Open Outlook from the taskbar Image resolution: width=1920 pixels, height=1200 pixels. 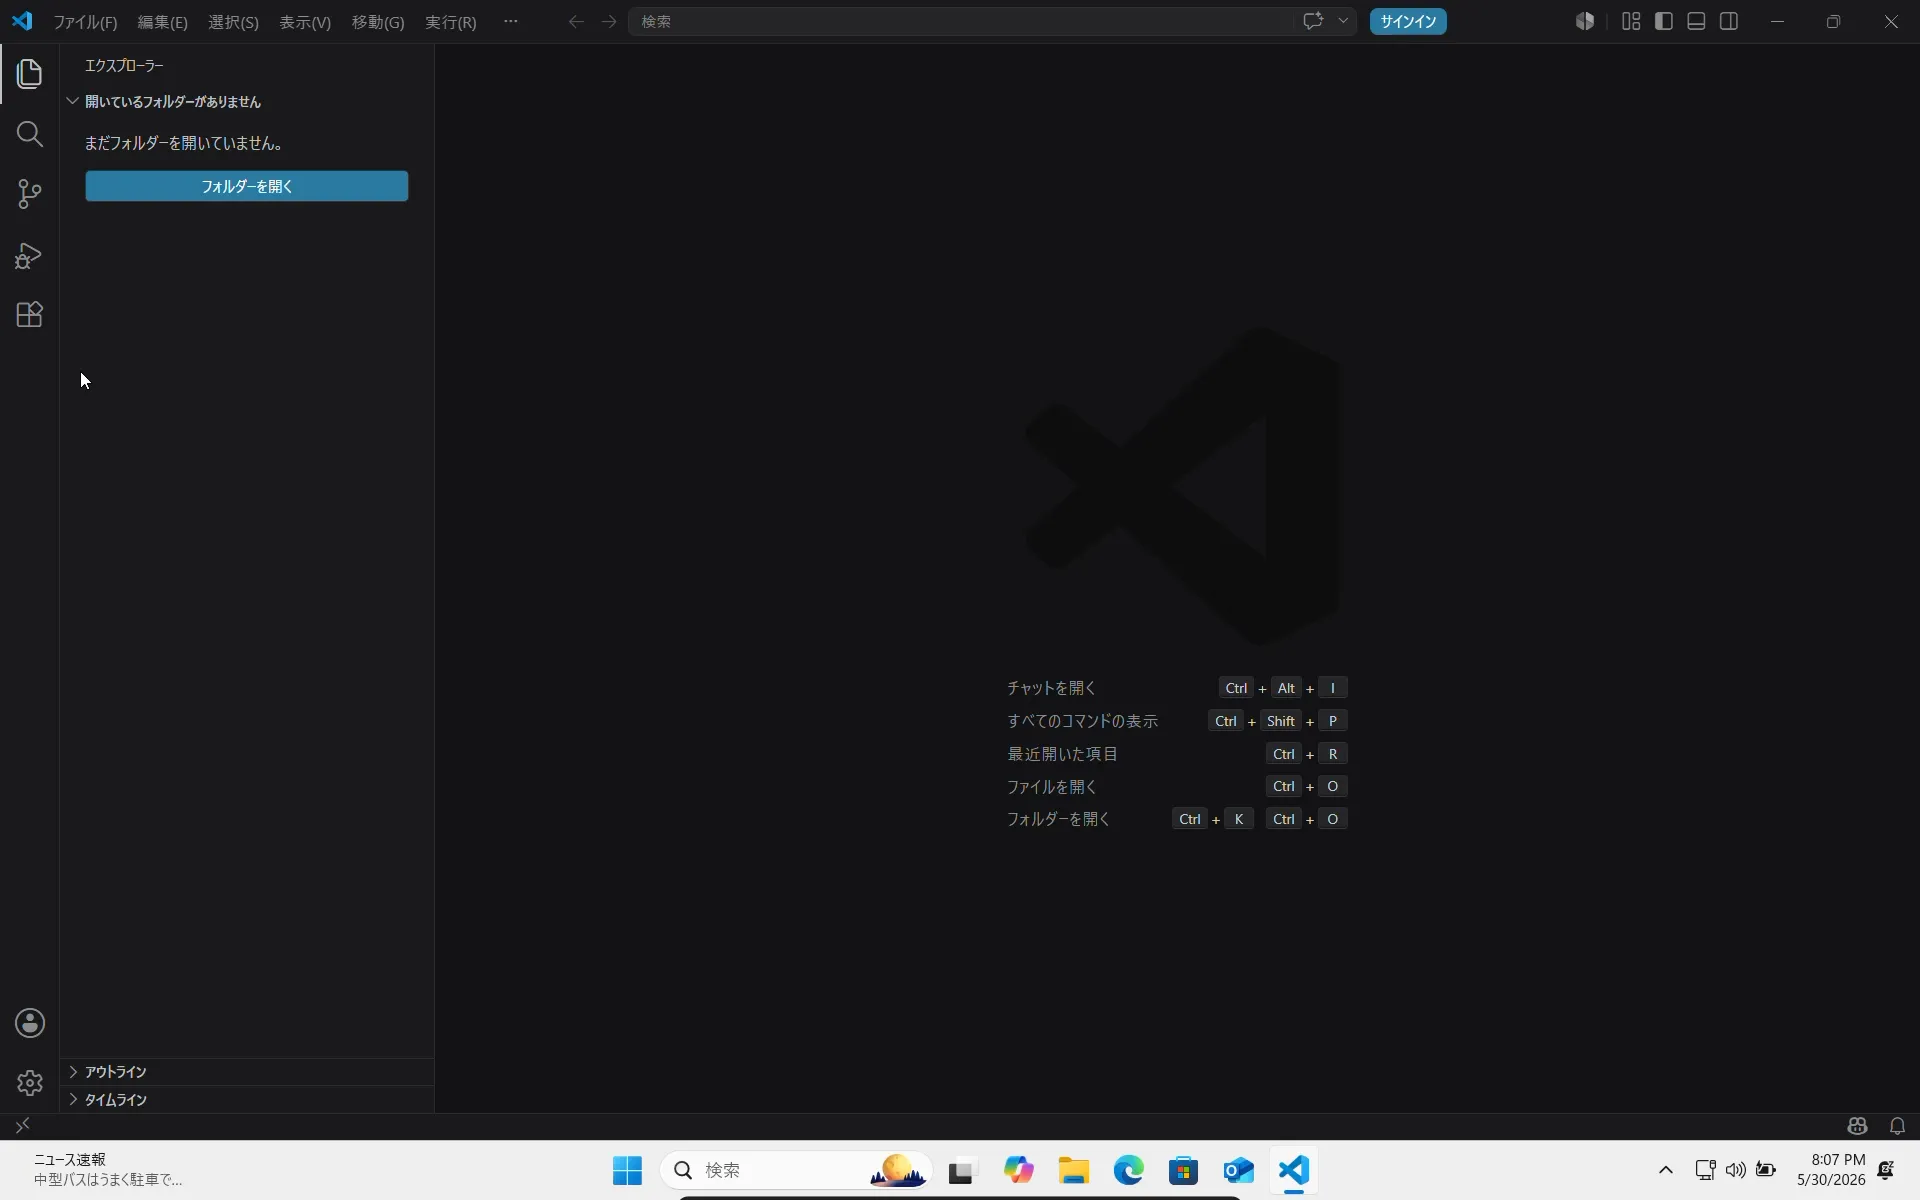pyautogui.click(x=1239, y=1170)
